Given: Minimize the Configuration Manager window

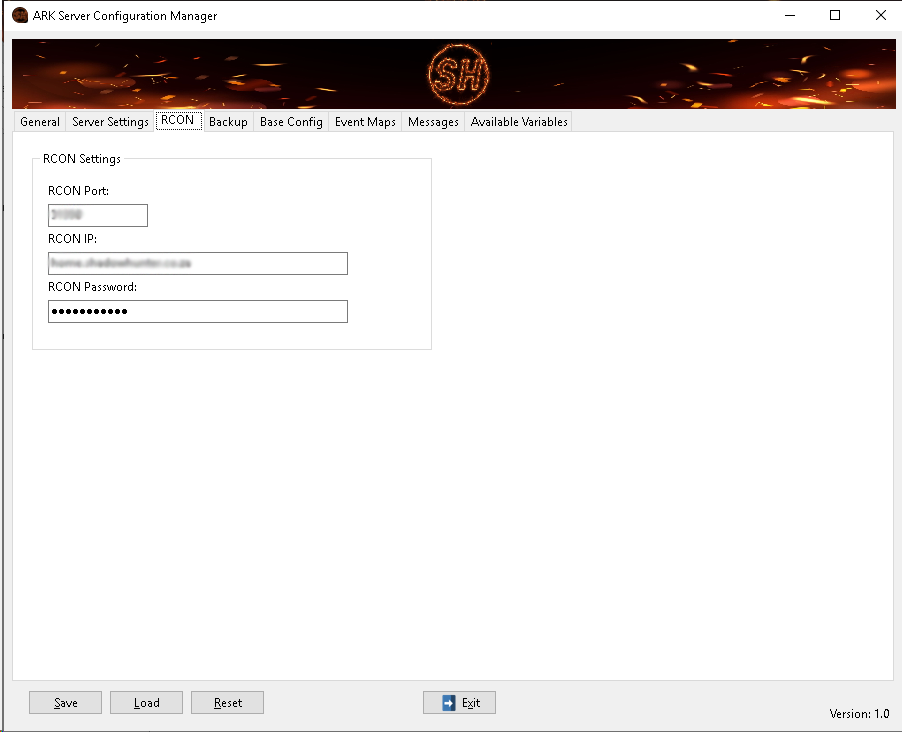Looking at the screenshot, I should pyautogui.click(x=789, y=15).
